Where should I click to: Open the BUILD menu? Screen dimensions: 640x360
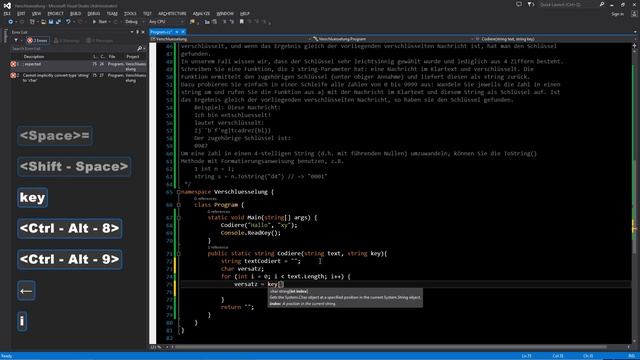76,13
